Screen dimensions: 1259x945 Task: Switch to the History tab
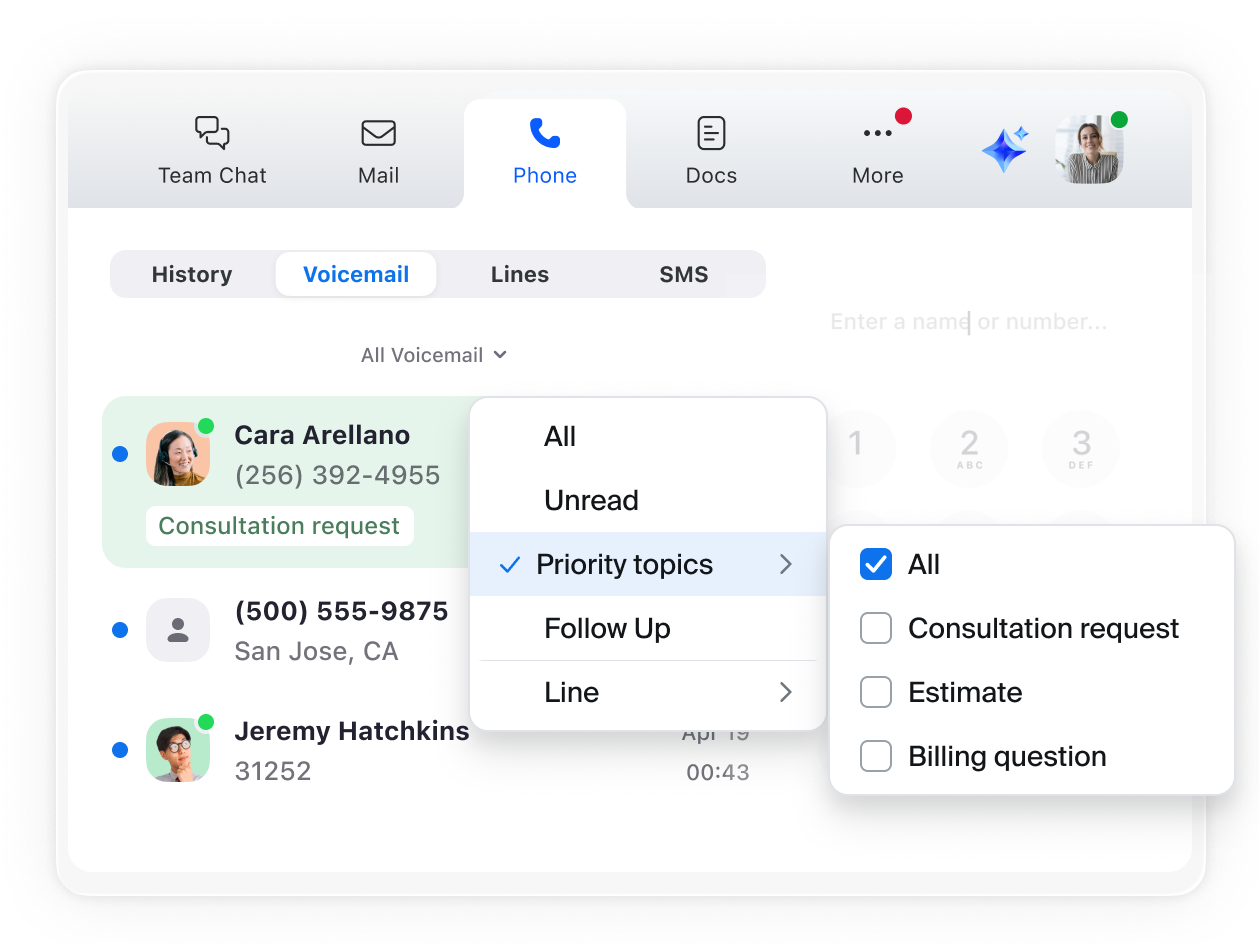click(191, 274)
